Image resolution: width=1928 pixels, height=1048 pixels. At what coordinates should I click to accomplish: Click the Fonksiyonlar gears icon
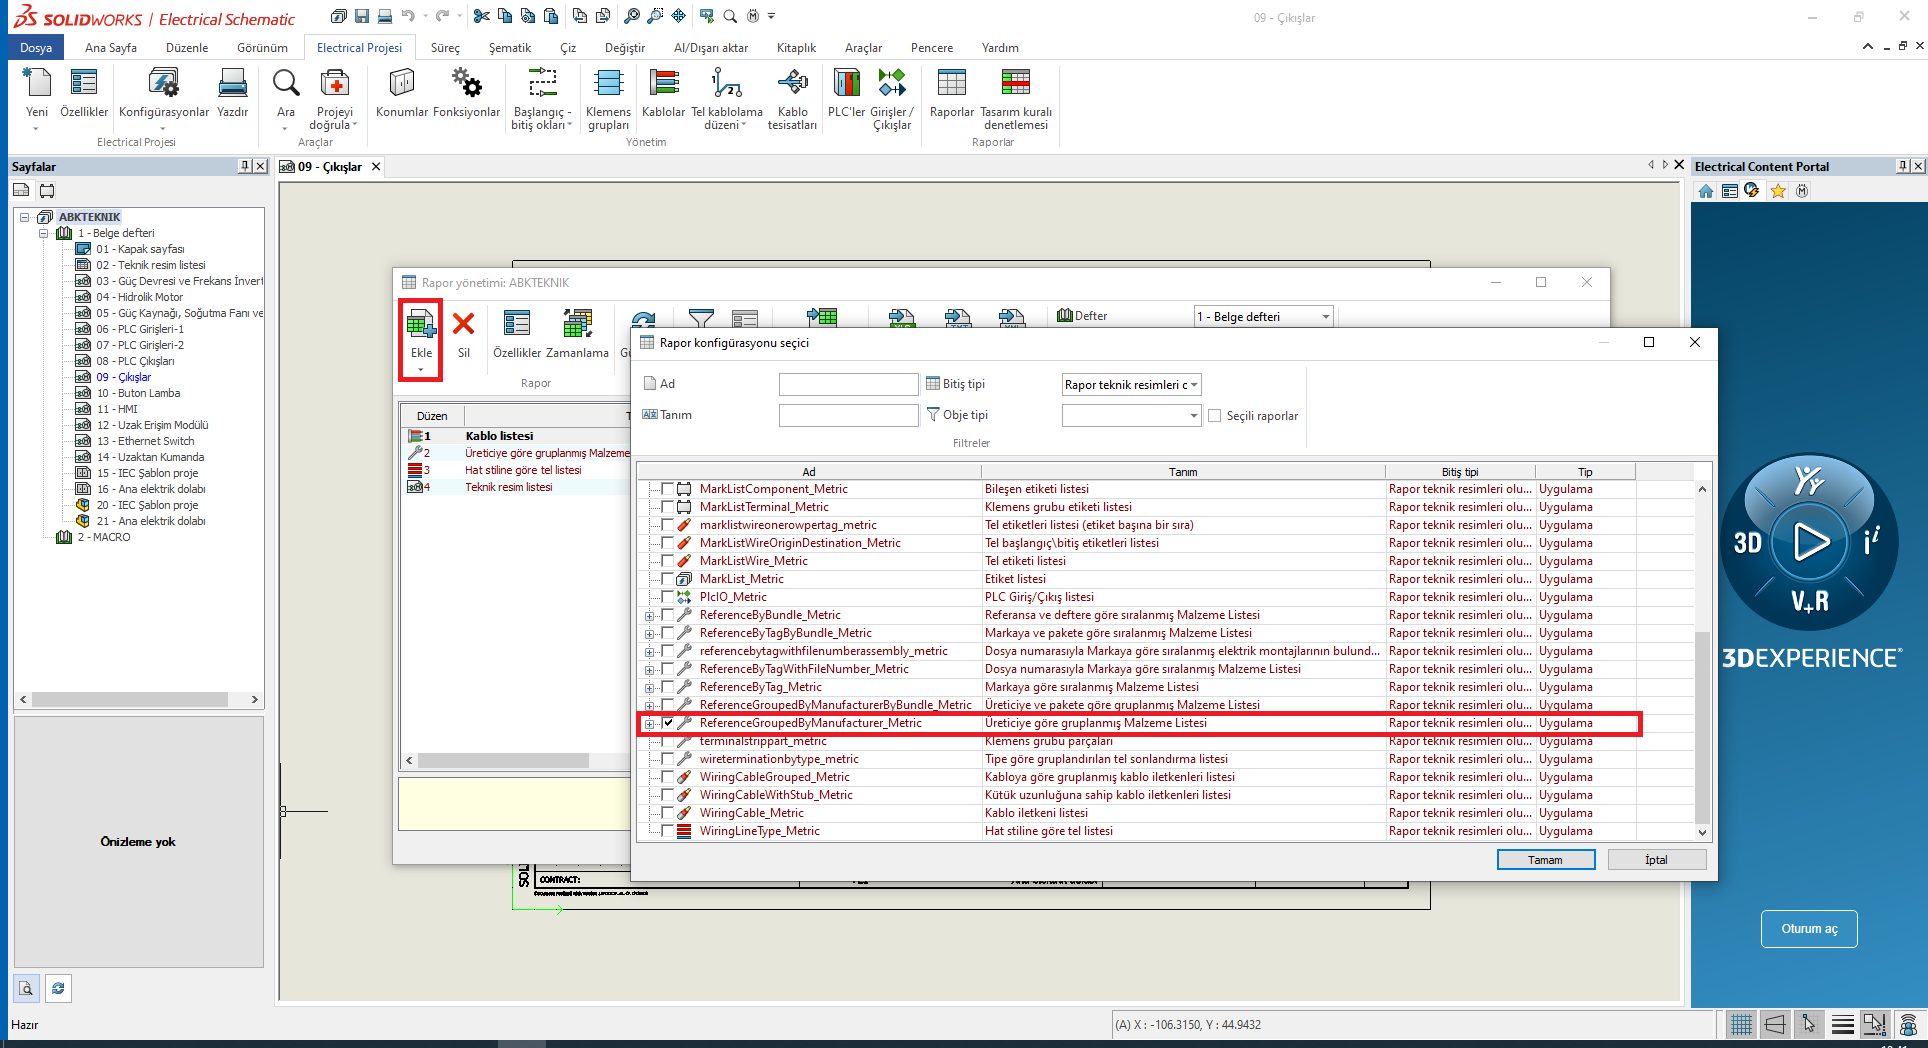[x=466, y=84]
